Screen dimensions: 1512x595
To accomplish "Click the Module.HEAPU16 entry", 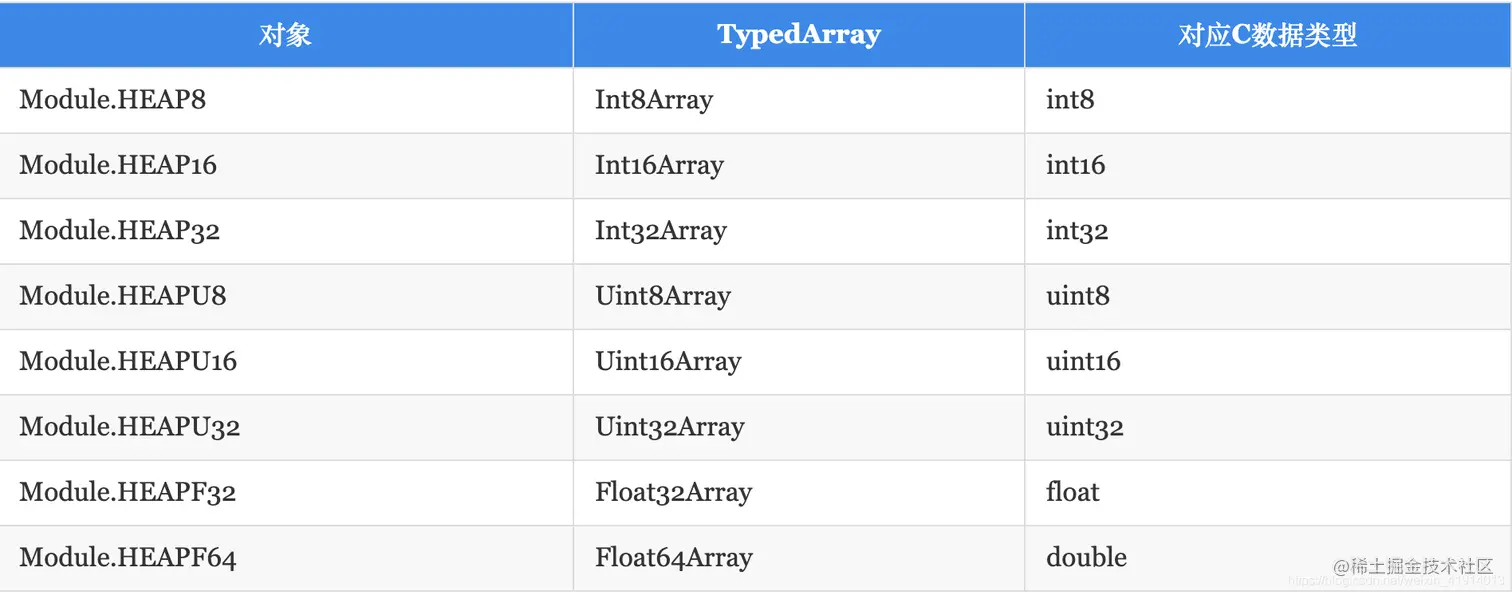I will click(x=128, y=361).
